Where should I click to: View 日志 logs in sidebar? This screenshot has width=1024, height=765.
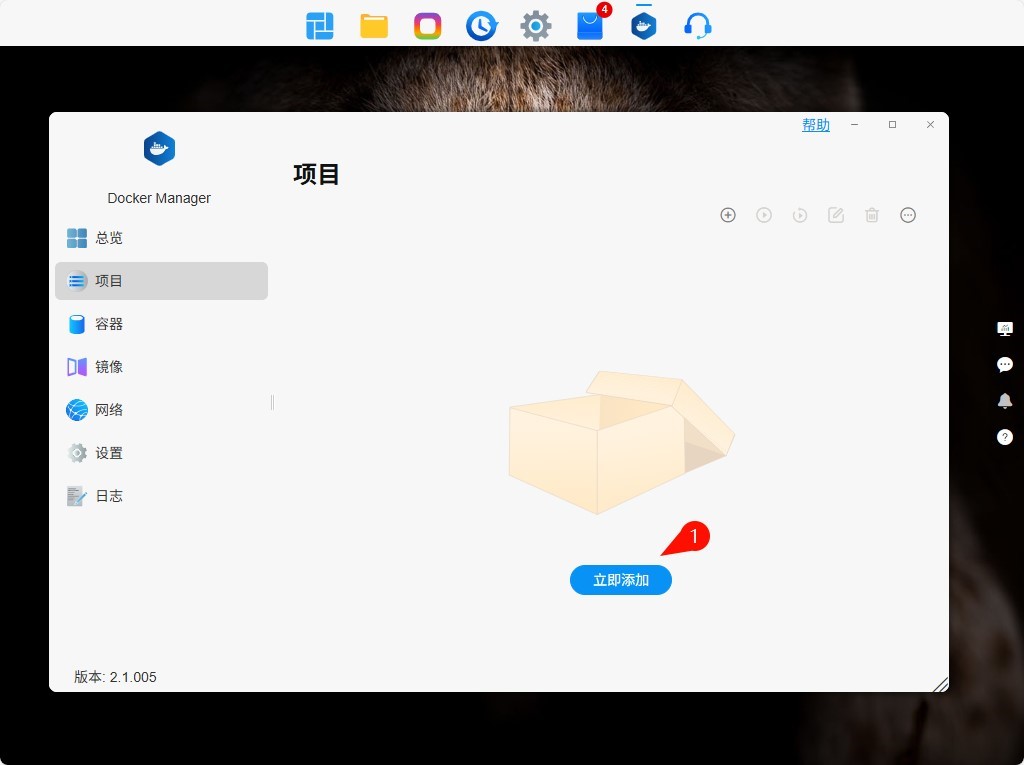(161, 496)
